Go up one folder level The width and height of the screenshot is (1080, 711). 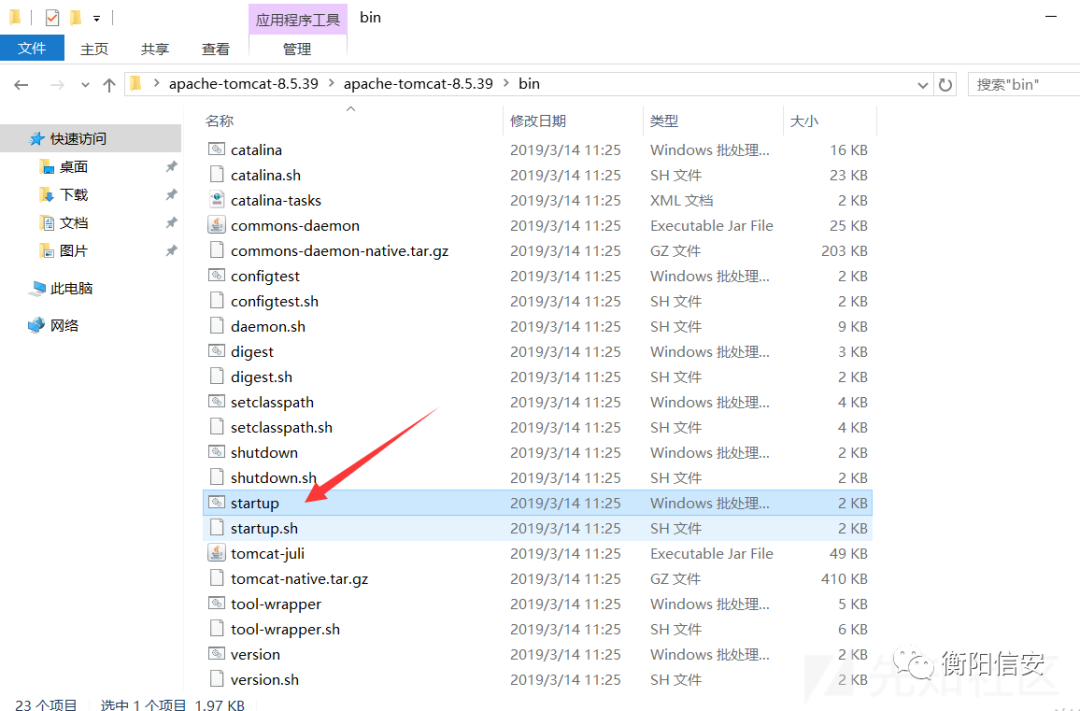(x=109, y=85)
